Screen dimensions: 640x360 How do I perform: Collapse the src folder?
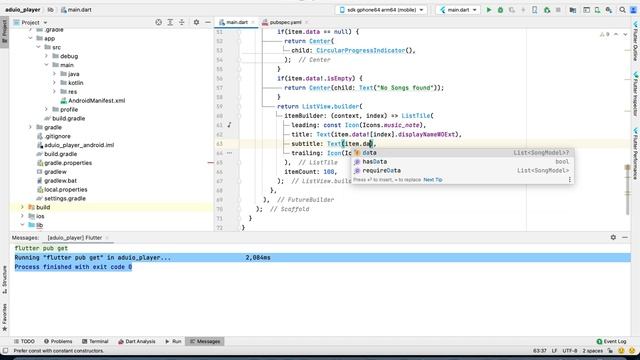point(38,47)
